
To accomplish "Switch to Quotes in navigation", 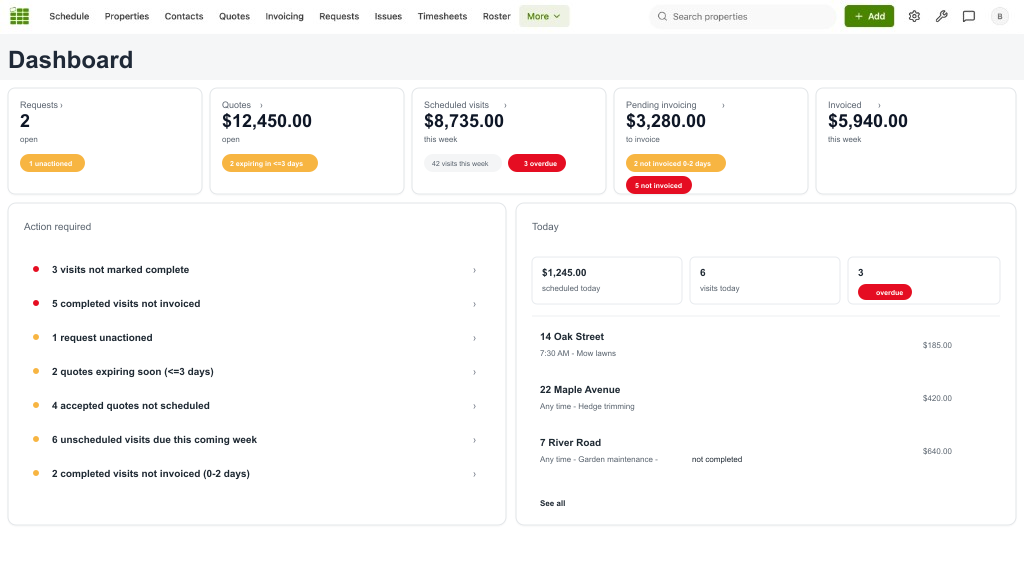I will pyautogui.click(x=234, y=16).
